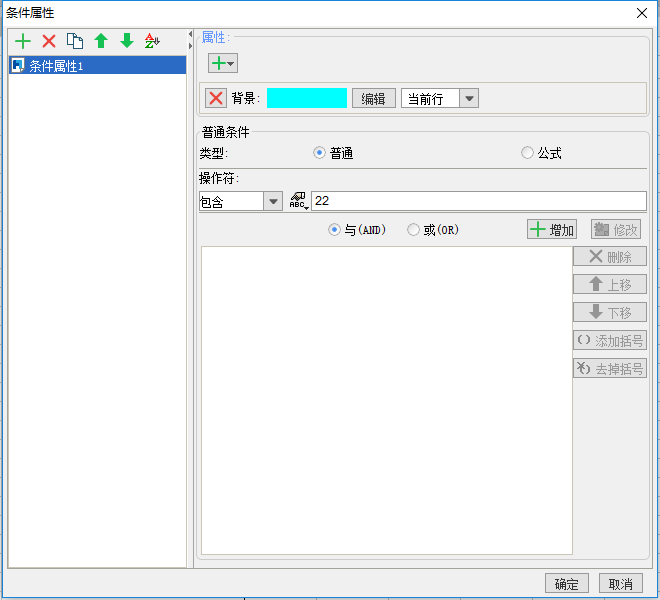Image resolution: width=660 pixels, height=600 pixels.
Task: Sort condition attributes alphabetically
Action: [x=152, y=41]
